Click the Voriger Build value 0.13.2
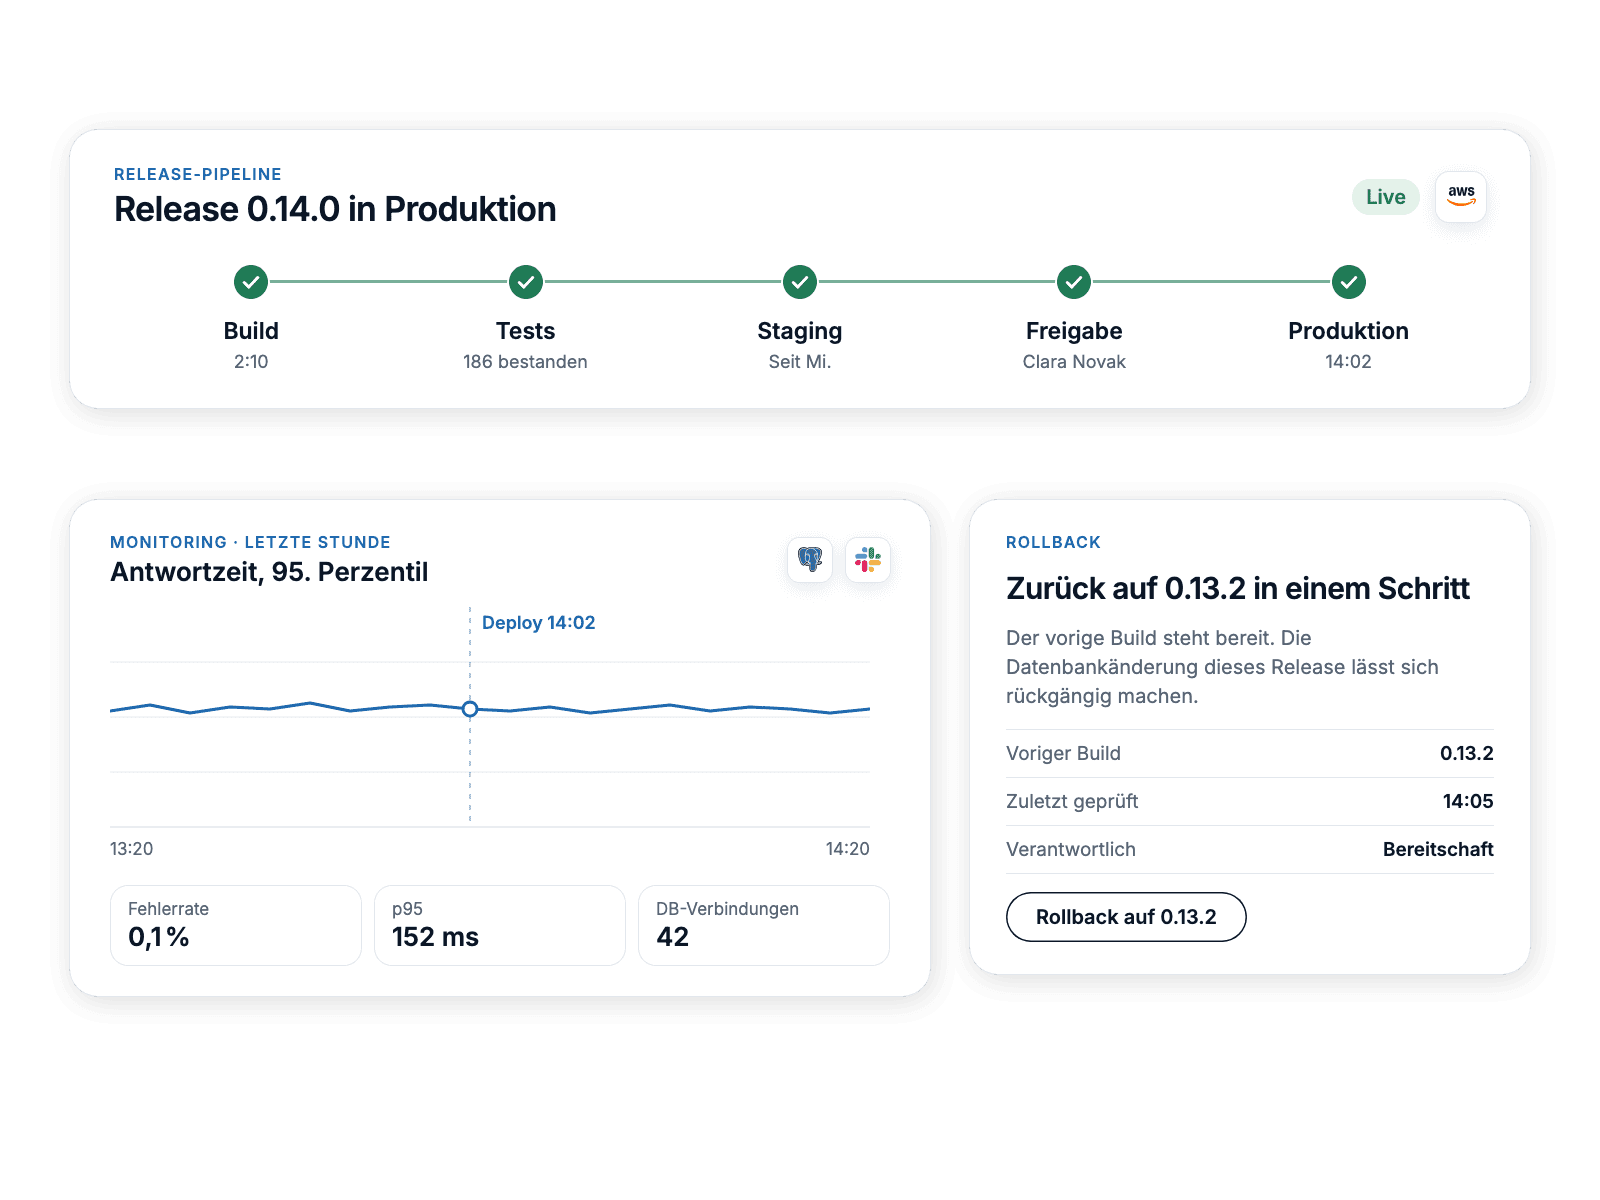This screenshot has height=1200, width=1600. [1467, 753]
